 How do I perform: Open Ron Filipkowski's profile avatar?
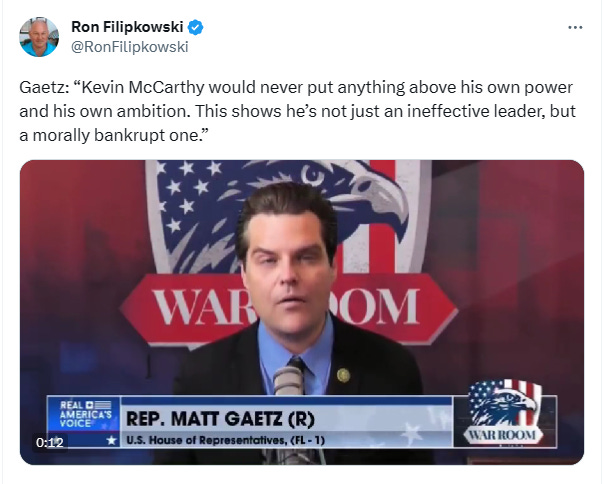tap(39, 37)
